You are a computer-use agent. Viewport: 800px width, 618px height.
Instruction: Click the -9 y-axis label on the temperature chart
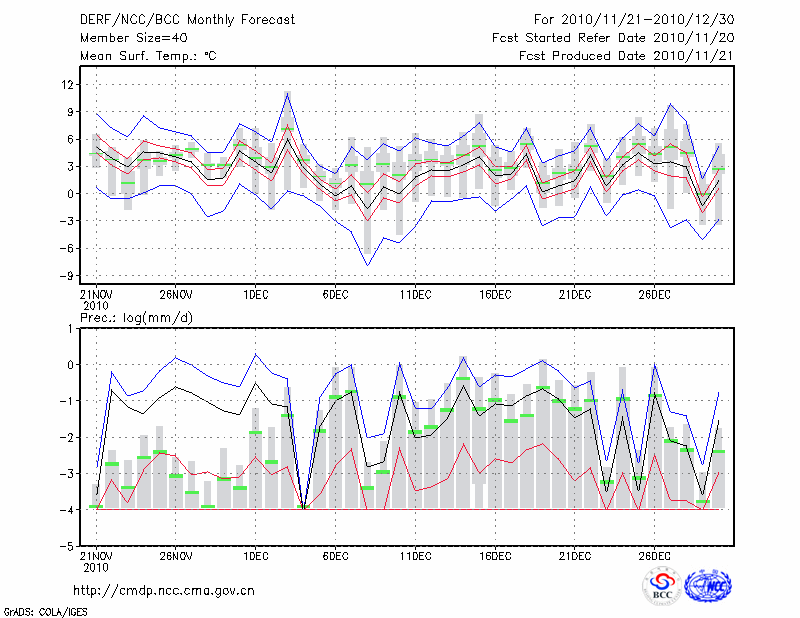coord(67,276)
